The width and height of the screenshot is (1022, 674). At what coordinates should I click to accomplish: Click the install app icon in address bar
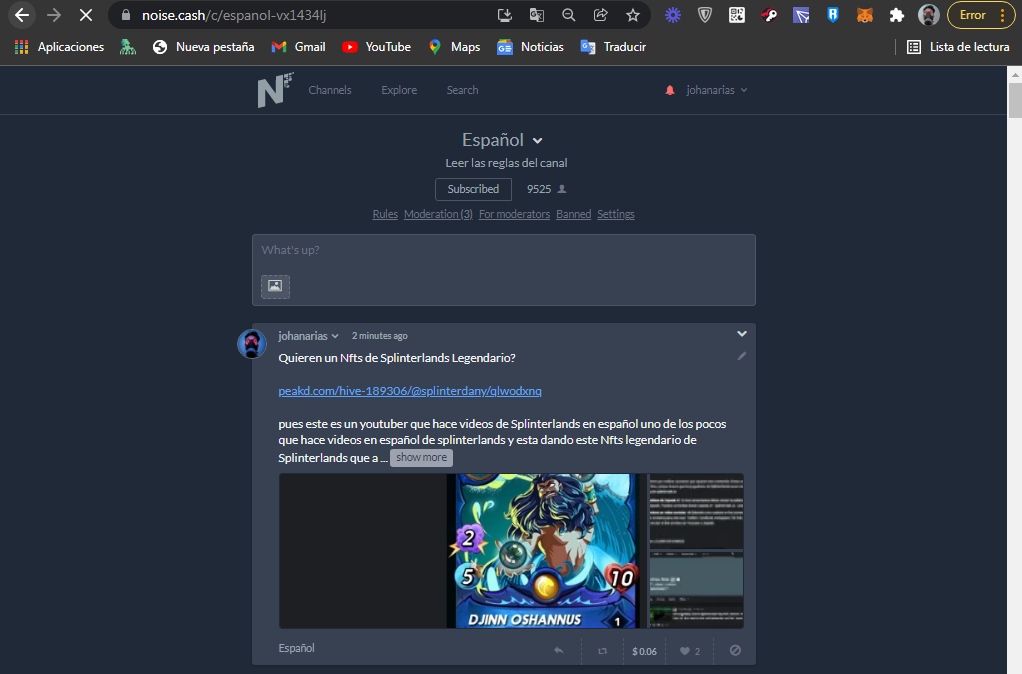[x=504, y=15]
